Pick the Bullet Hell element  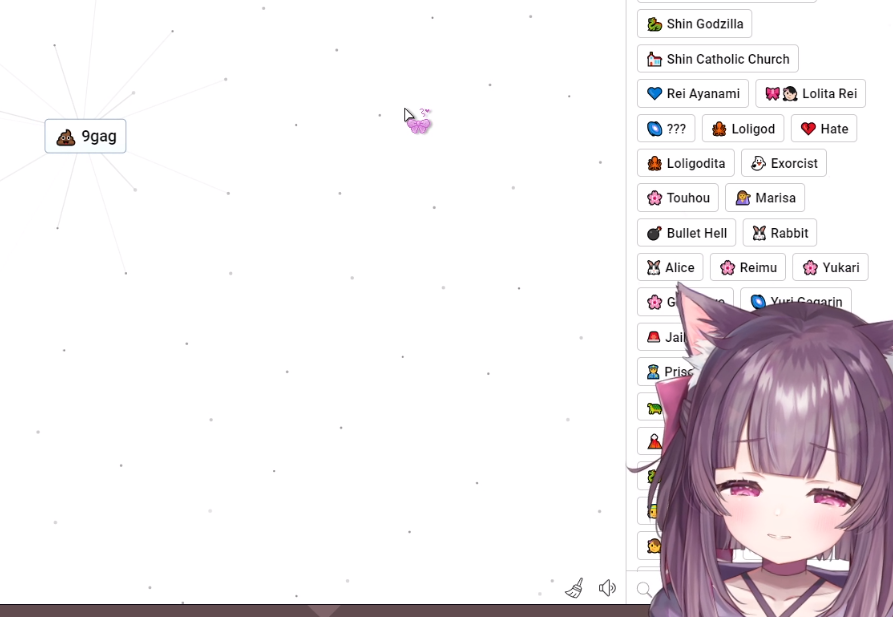tap(686, 233)
